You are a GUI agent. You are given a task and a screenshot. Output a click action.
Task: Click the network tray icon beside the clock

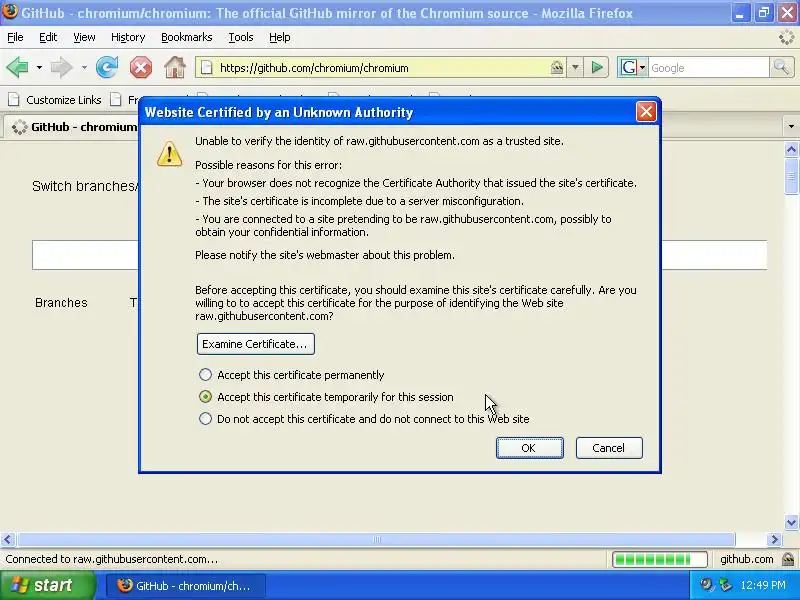coord(725,585)
